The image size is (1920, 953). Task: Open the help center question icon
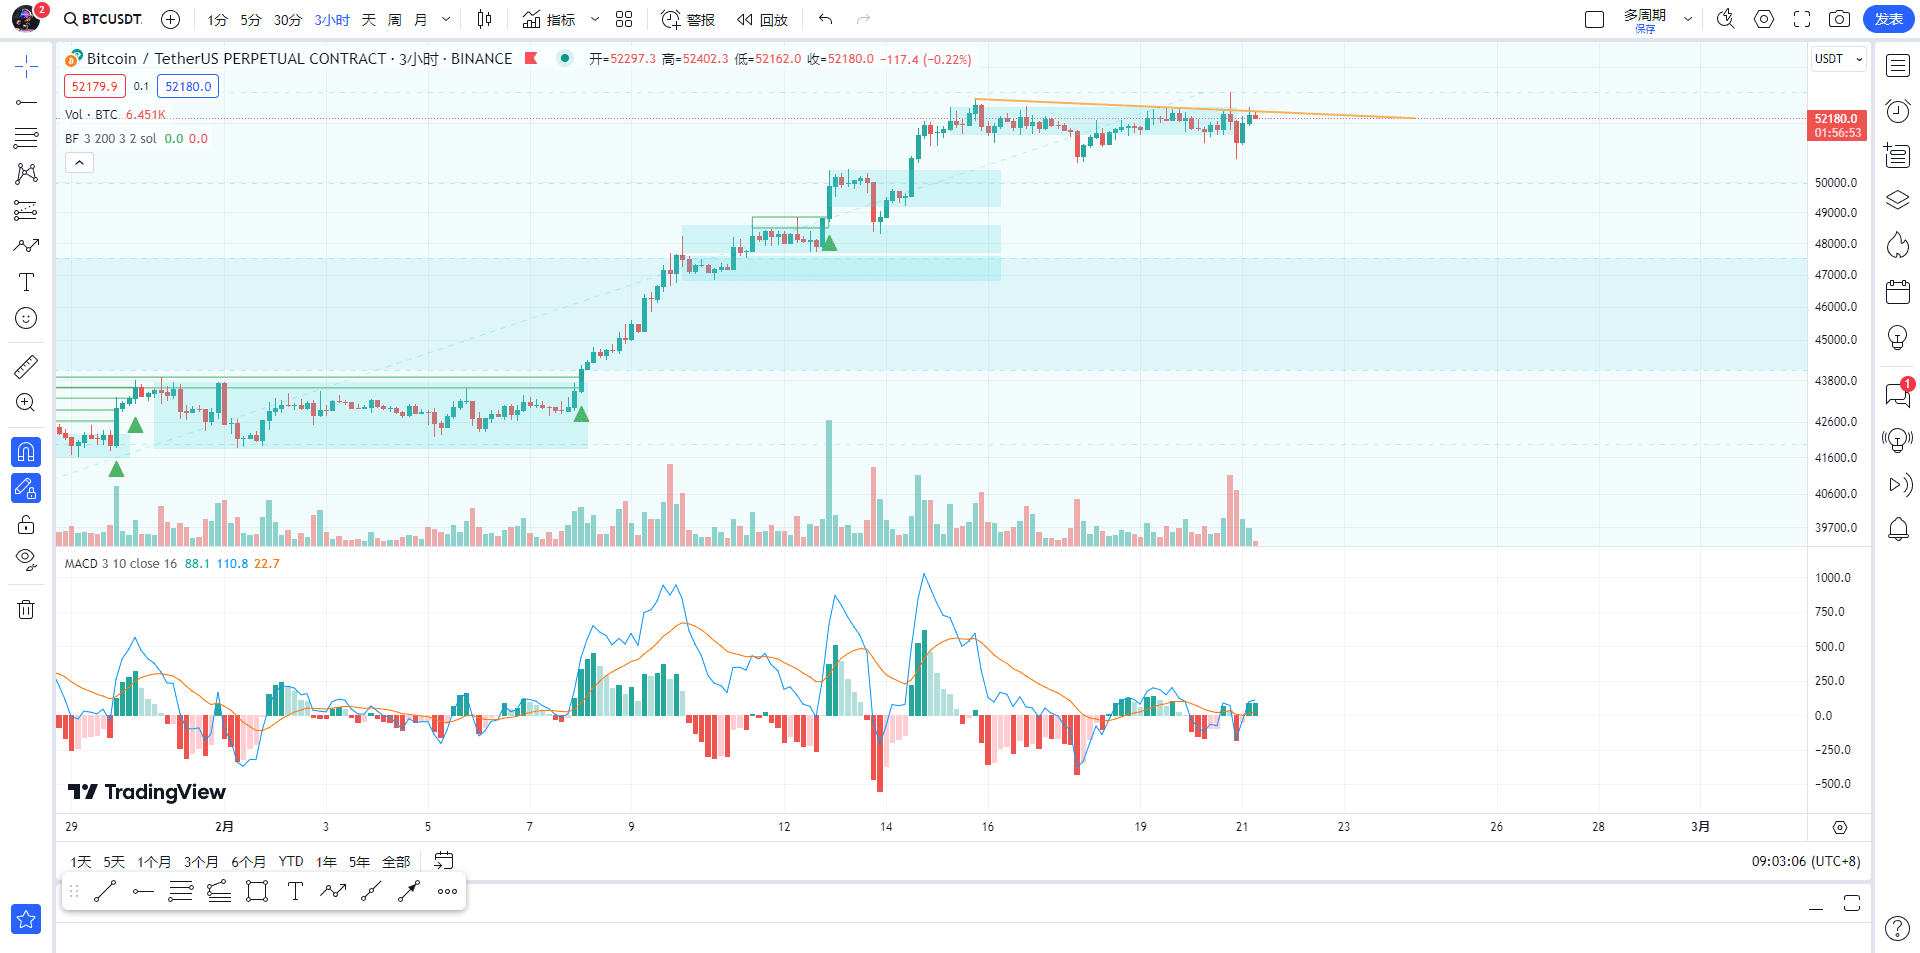pyautogui.click(x=1897, y=928)
